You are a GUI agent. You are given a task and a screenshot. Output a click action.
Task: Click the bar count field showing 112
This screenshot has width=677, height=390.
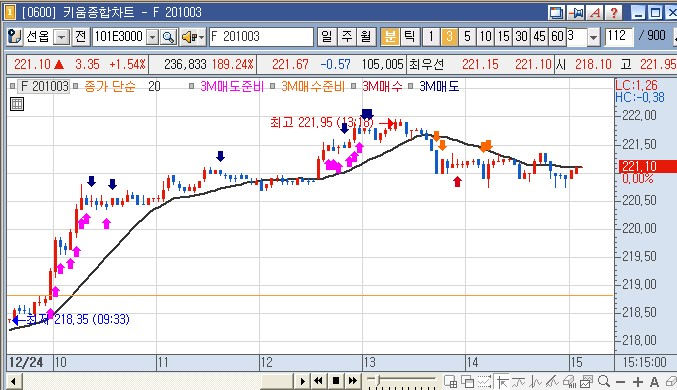[x=618, y=37]
